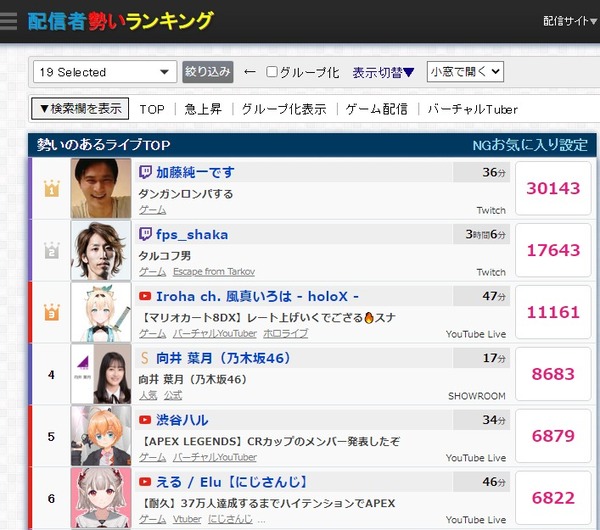
Task: Open Iroha ch. 風真いろは - holoX - link
Action: pyautogui.click(x=258, y=296)
